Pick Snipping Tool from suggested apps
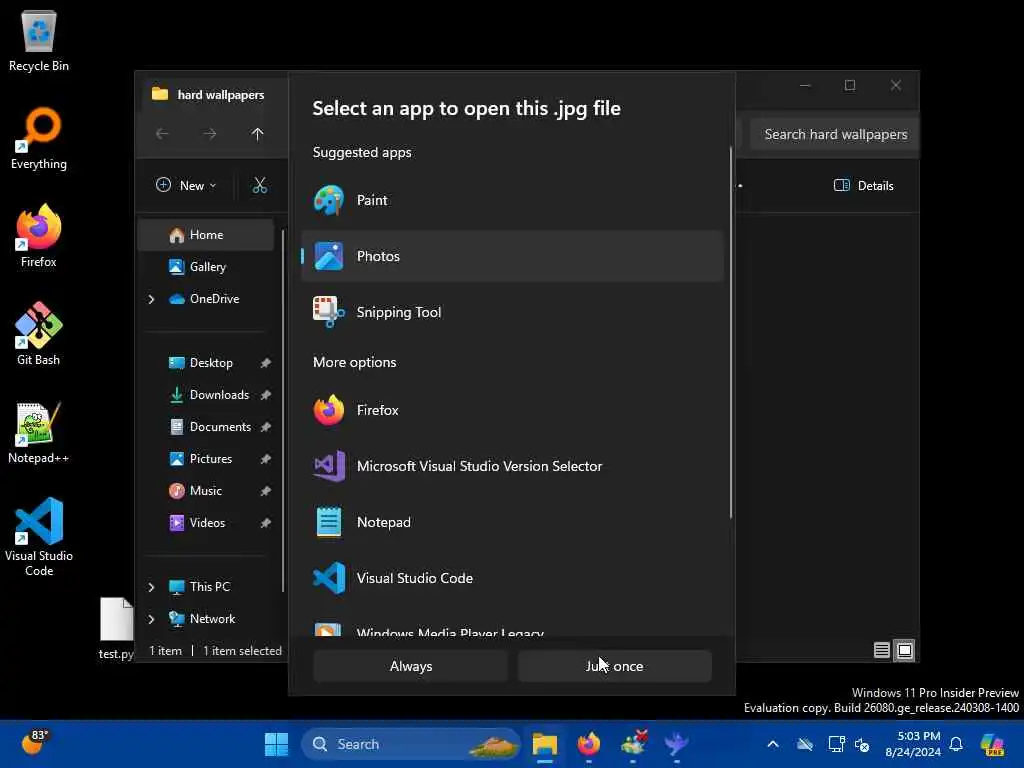 [x=512, y=312]
